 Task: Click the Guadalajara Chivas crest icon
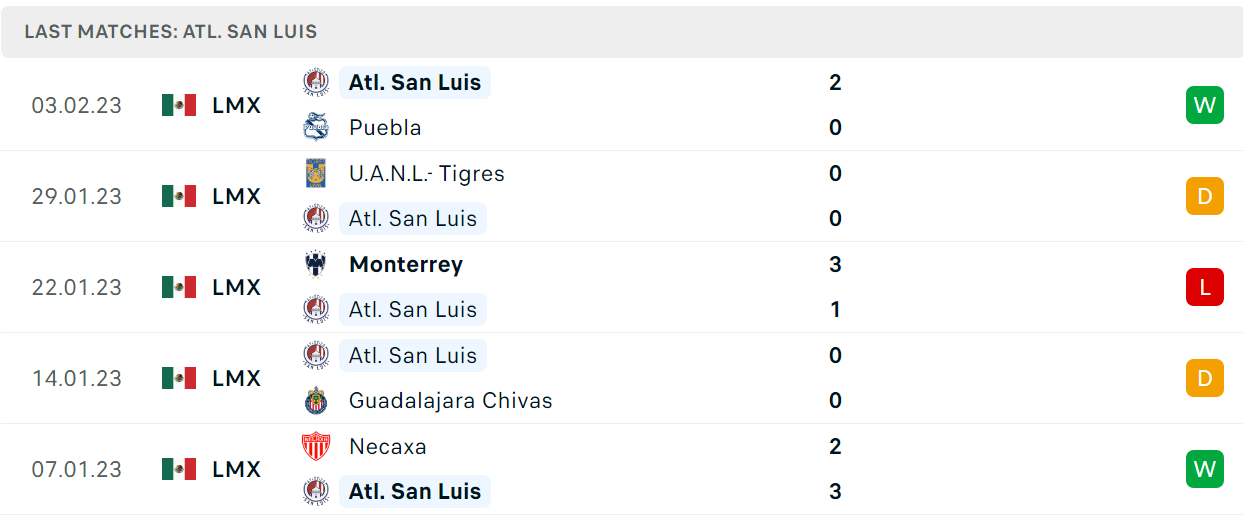pos(316,401)
